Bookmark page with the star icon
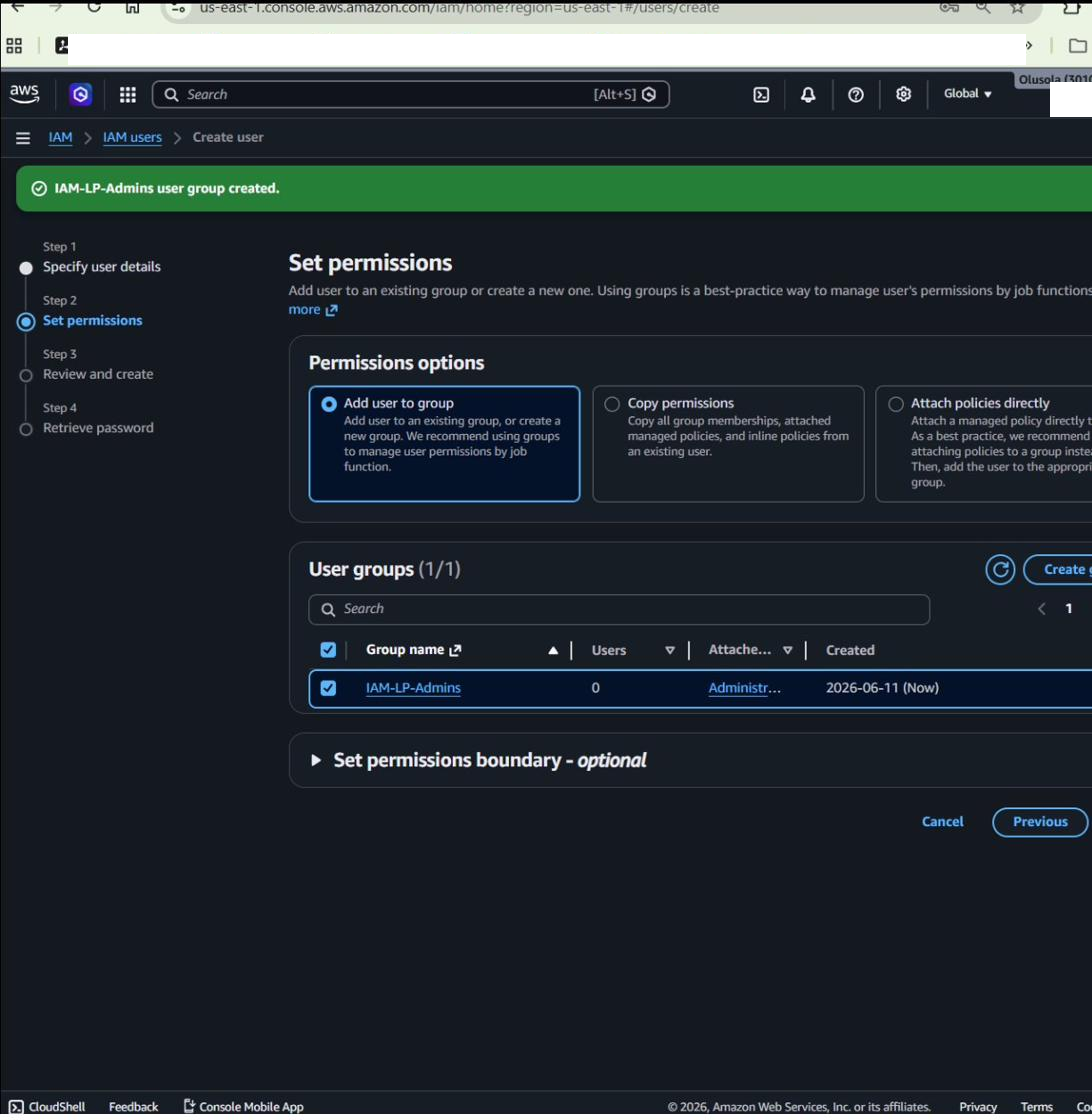The width and height of the screenshot is (1092, 1120). [x=1017, y=7]
